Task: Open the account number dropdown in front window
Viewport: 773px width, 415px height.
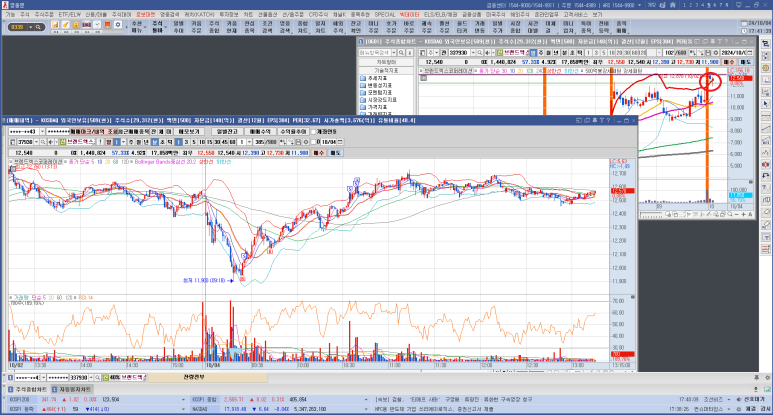Action: 42,132
